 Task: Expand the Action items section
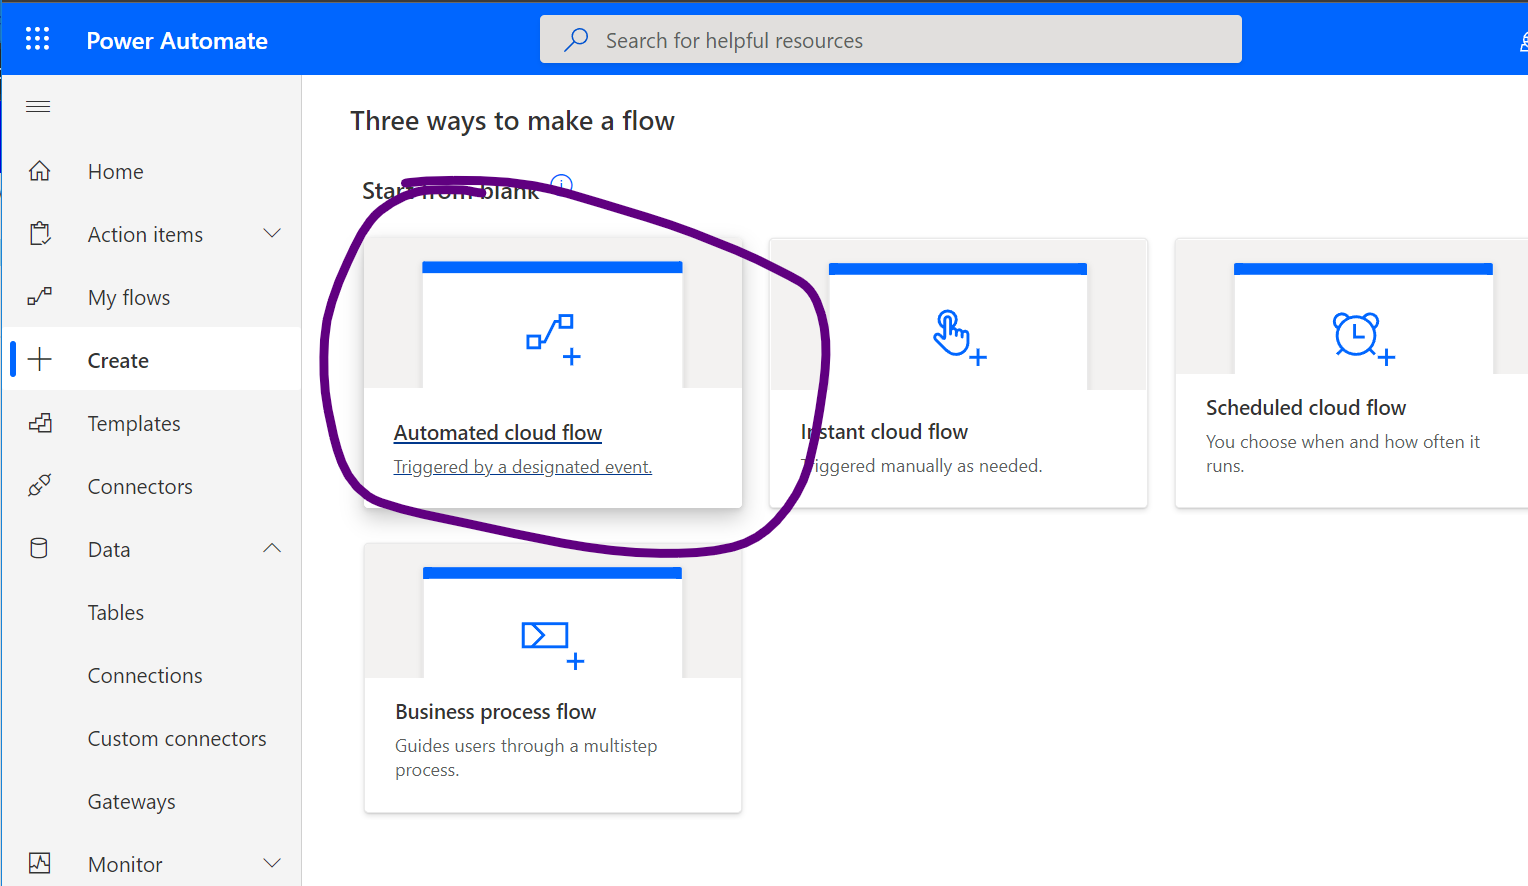[272, 233]
